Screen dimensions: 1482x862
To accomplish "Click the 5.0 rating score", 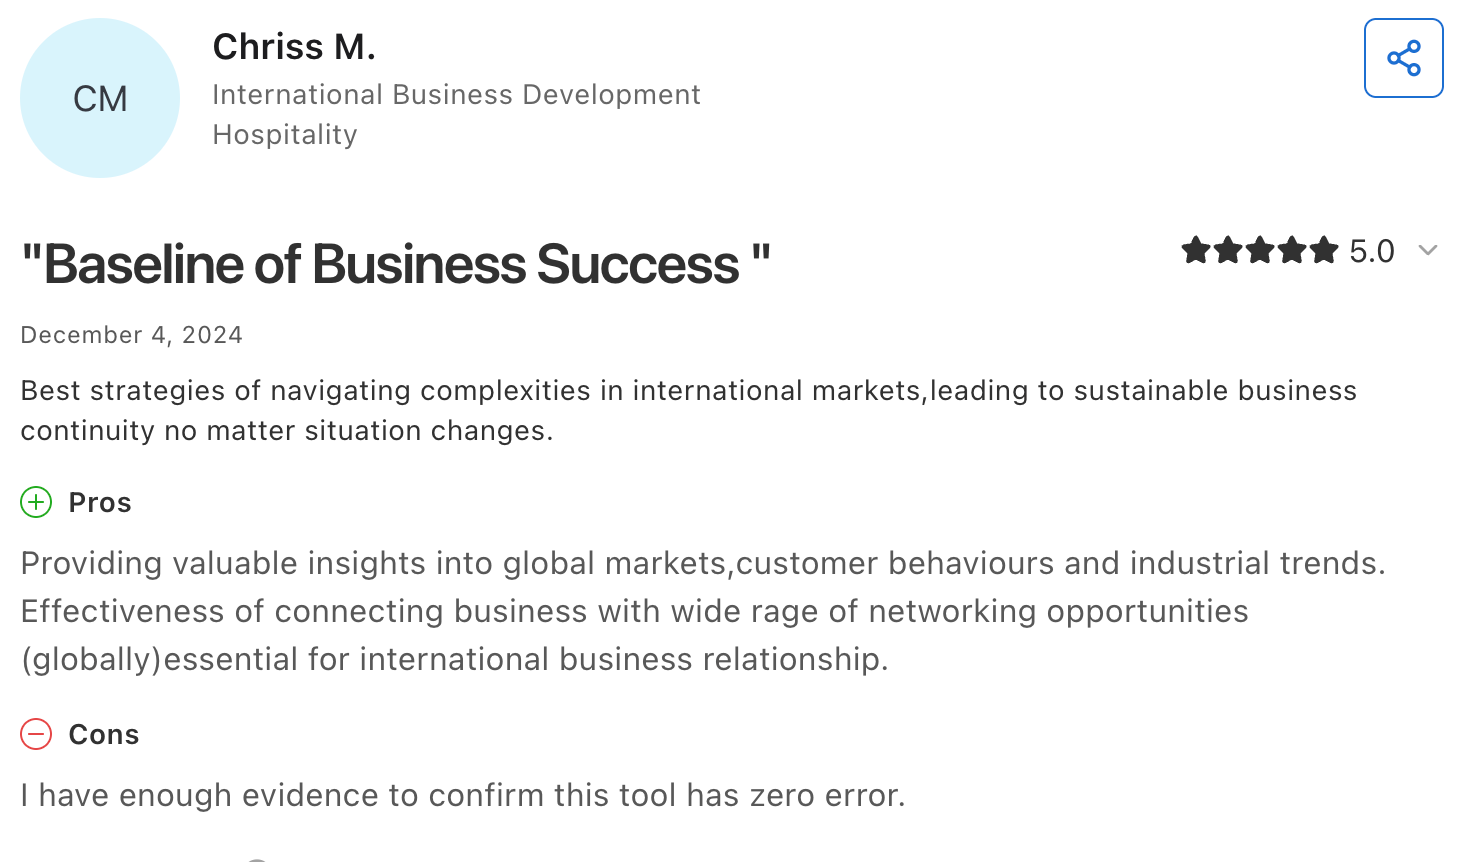I will (1372, 251).
